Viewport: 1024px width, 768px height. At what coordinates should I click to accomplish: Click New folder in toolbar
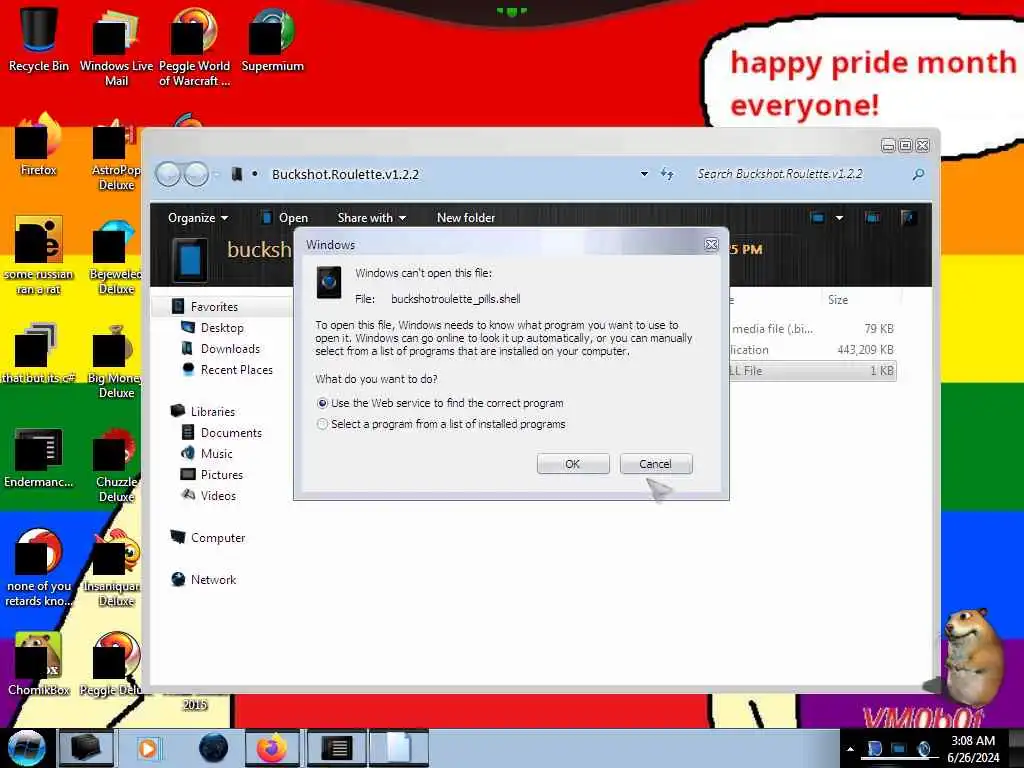click(466, 217)
